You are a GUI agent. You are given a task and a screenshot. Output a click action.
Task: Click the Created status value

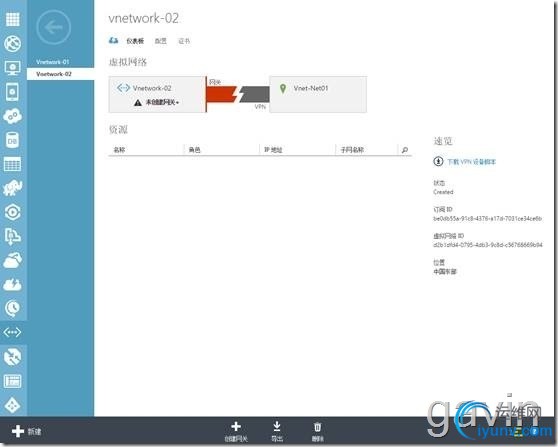coord(443,192)
